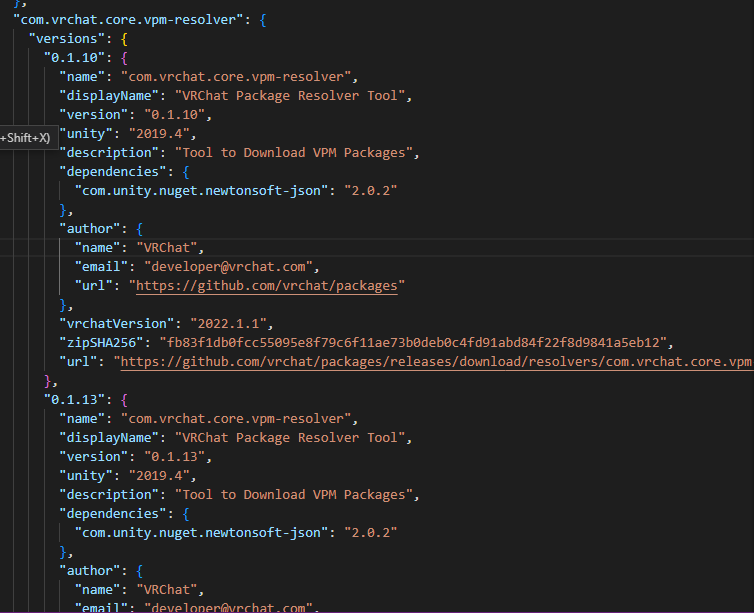This screenshot has height=613, width=754.
Task: Click the "dependencies" key in the 0.1.10 block
Action: point(113,172)
